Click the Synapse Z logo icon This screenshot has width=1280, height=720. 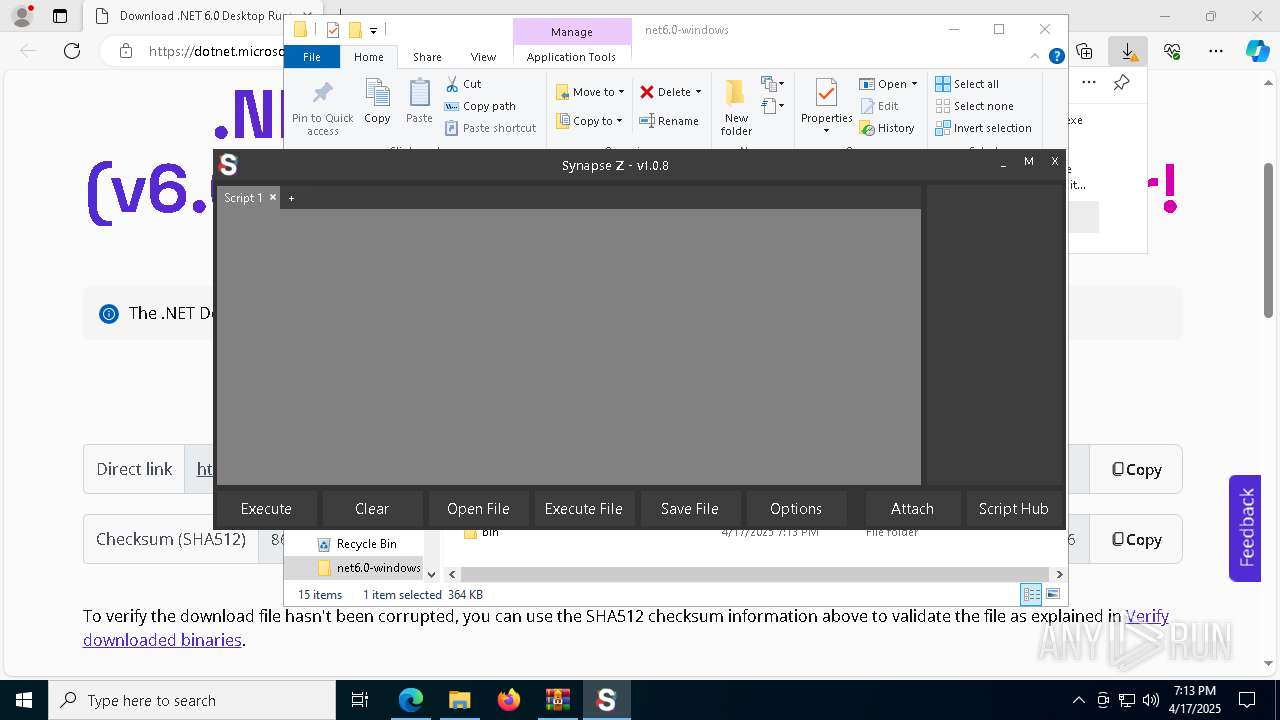(x=228, y=165)
